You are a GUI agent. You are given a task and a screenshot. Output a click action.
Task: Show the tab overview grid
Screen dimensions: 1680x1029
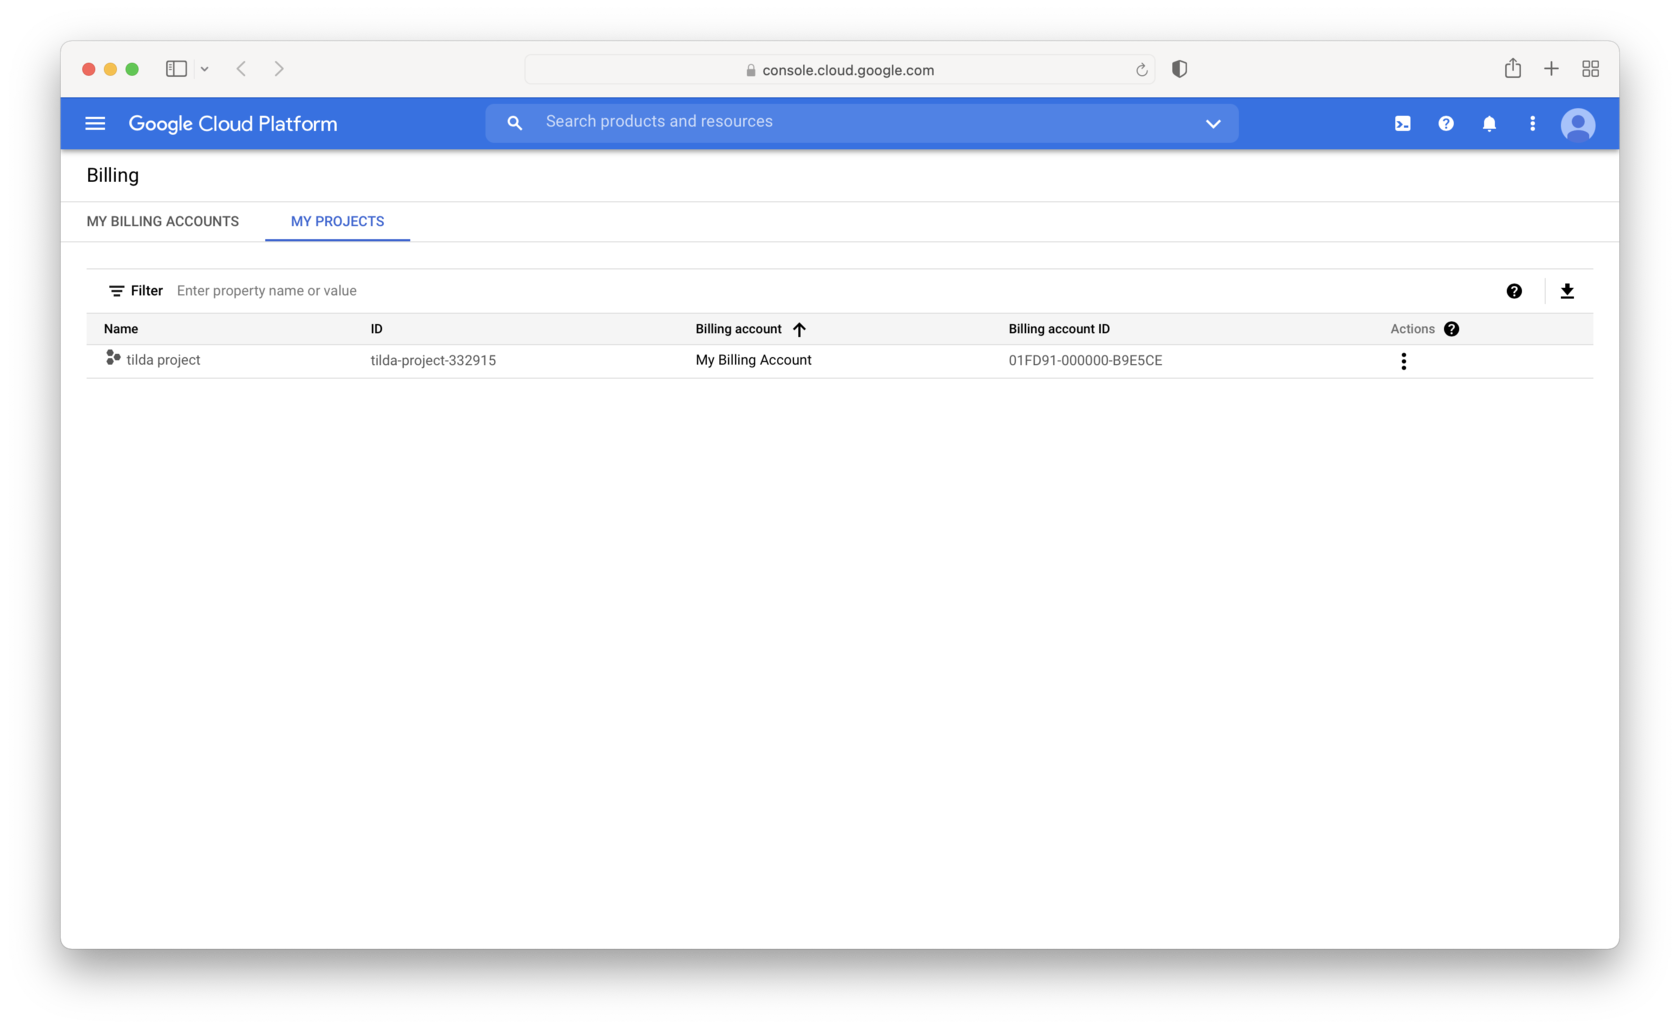coord(1591,69)
